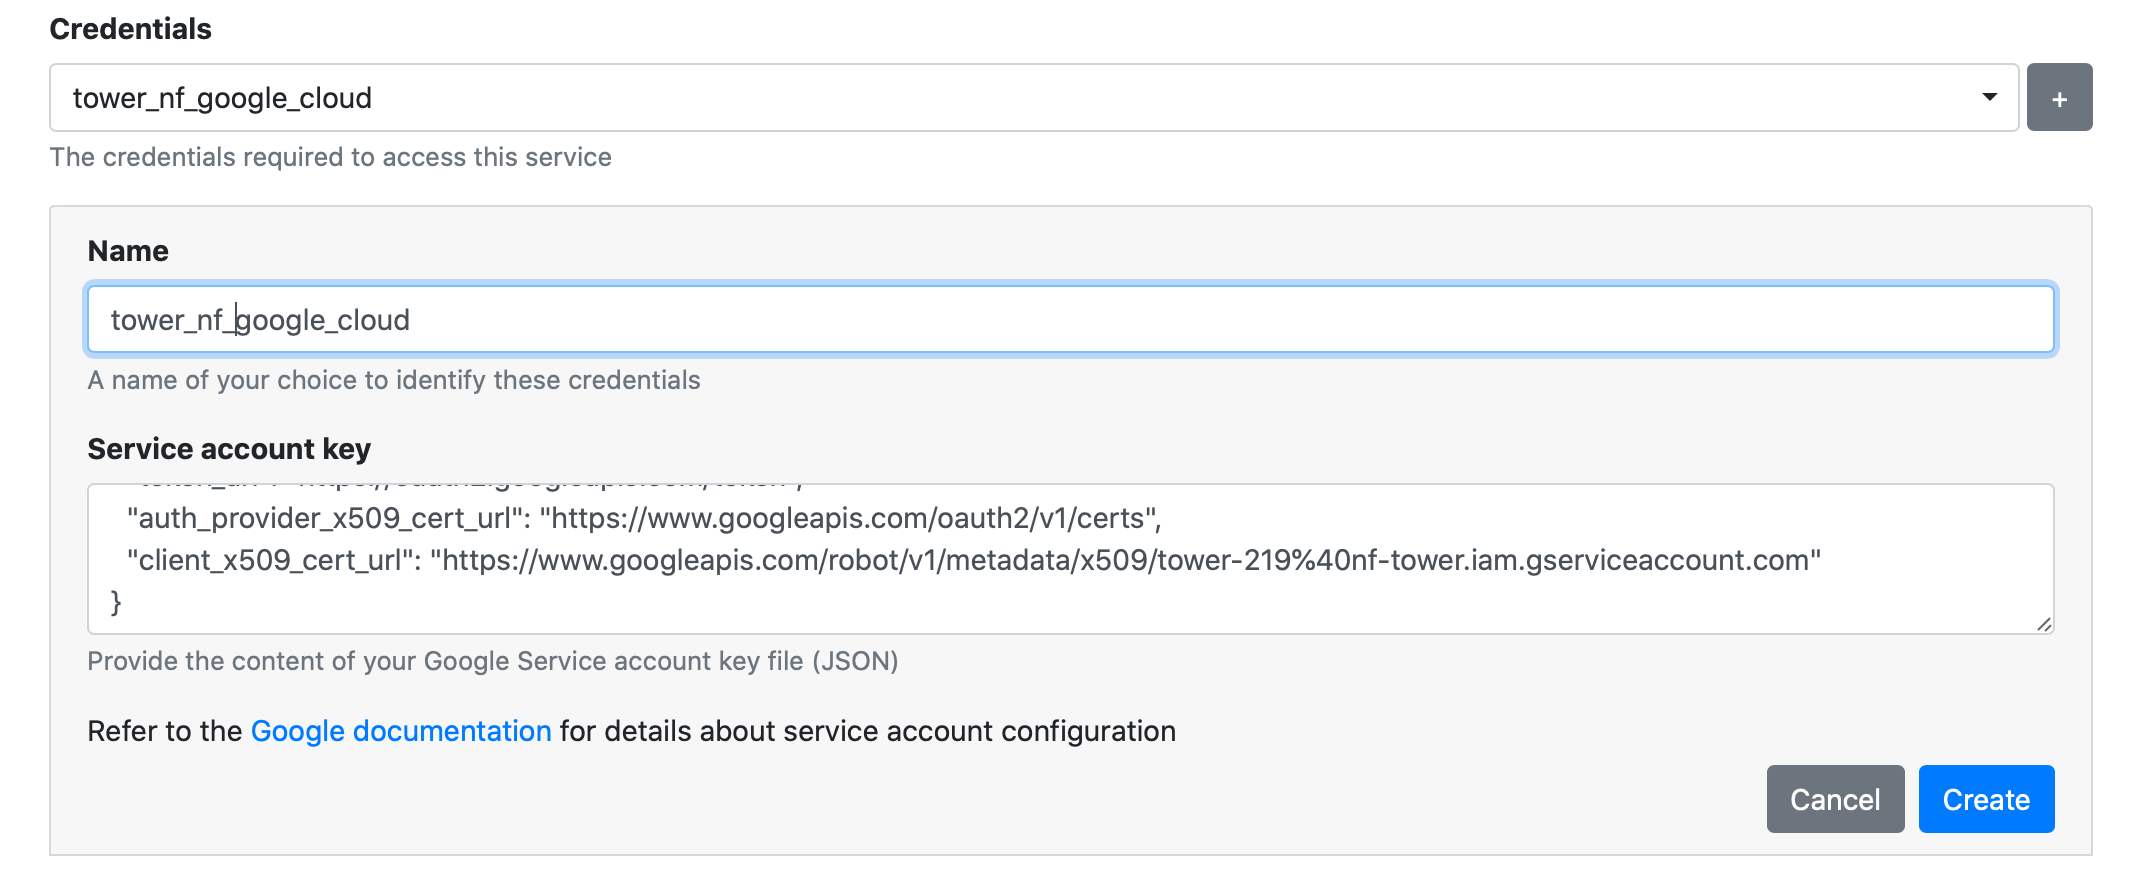Open the Google documentation link
Screen dimensions: 2150x892
400,731
